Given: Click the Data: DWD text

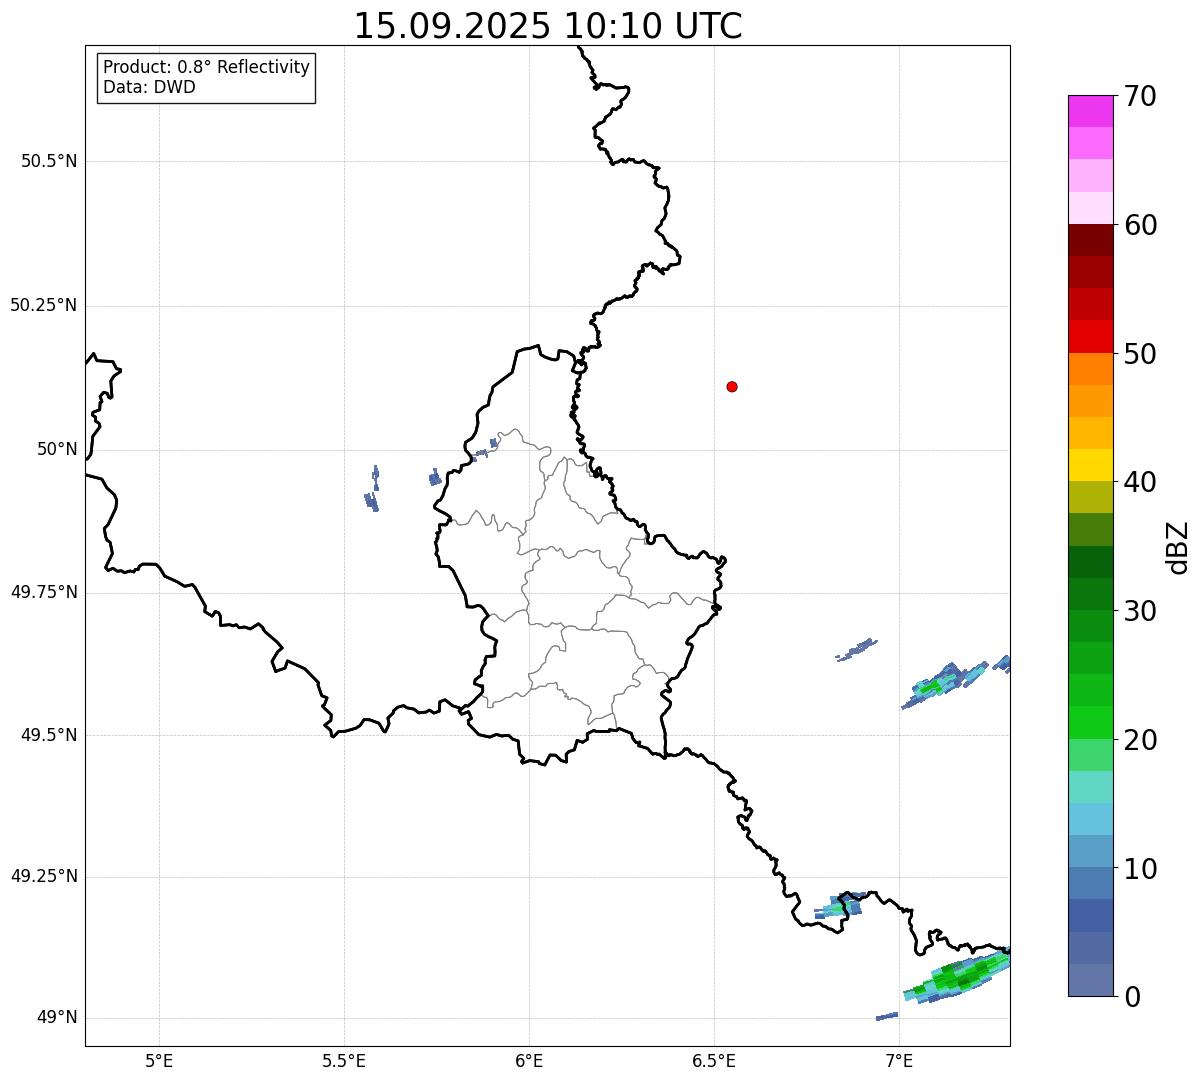Looking at the screenshot, I should pyautogui.click(x=149, y=87).
